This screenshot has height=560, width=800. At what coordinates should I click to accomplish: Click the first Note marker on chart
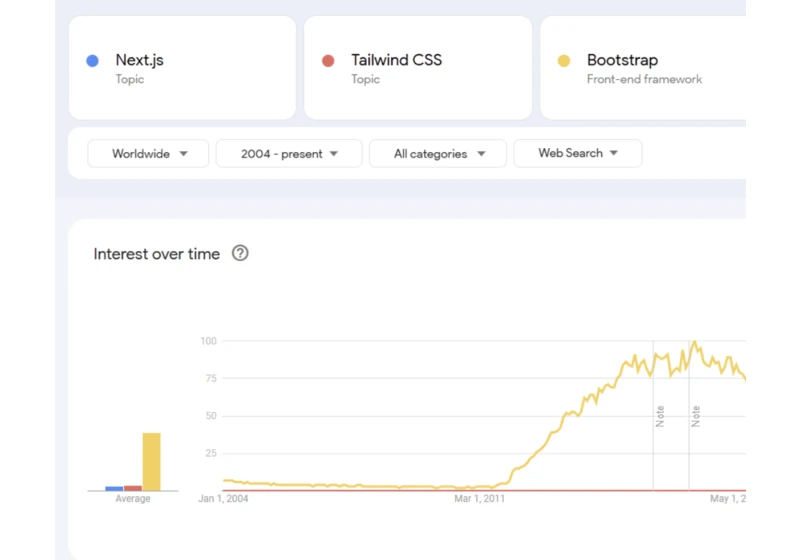point(660,416)
